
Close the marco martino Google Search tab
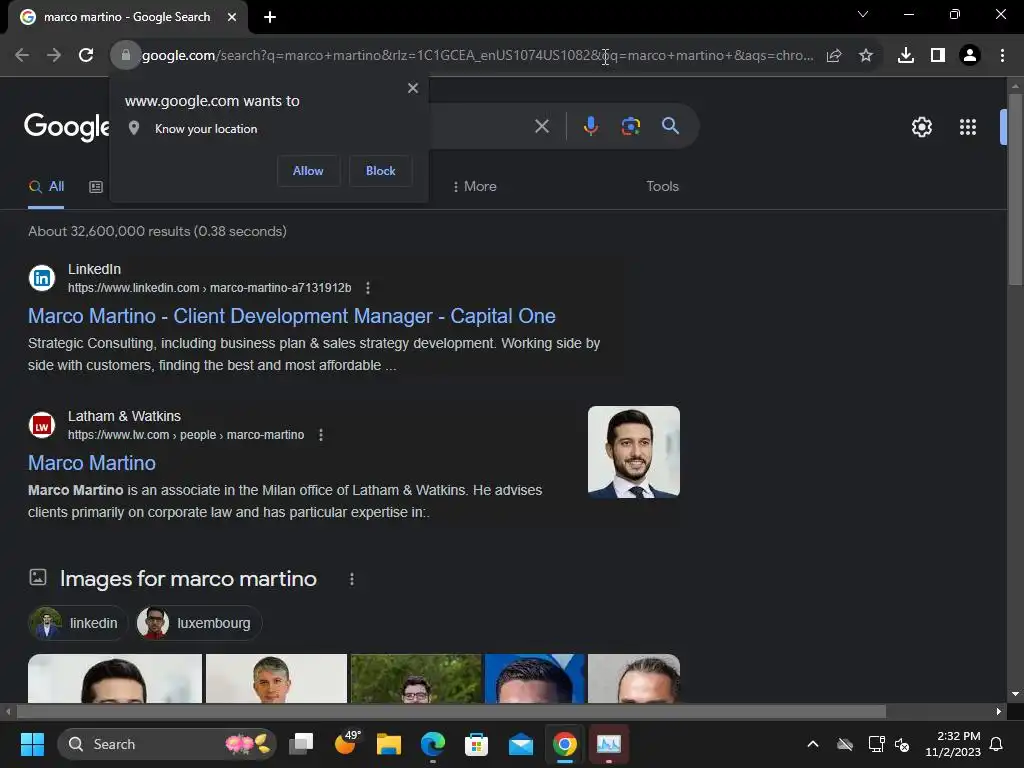tap(231, 18)
